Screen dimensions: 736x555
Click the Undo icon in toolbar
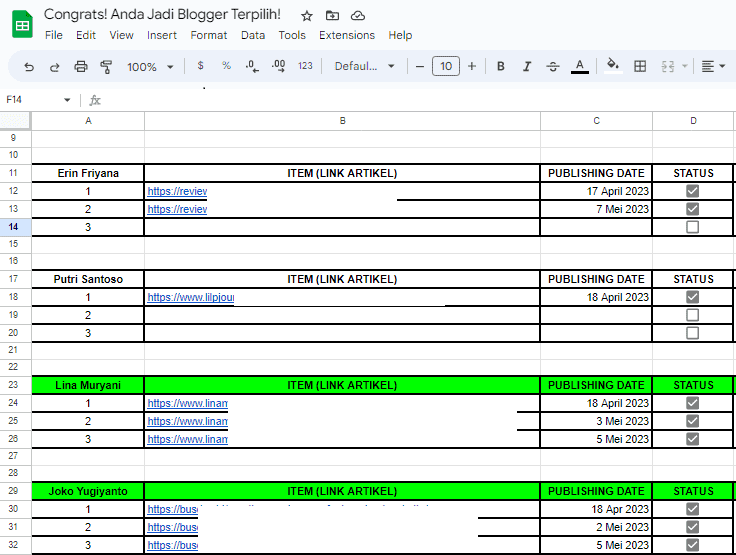click(x=29, y=67)
